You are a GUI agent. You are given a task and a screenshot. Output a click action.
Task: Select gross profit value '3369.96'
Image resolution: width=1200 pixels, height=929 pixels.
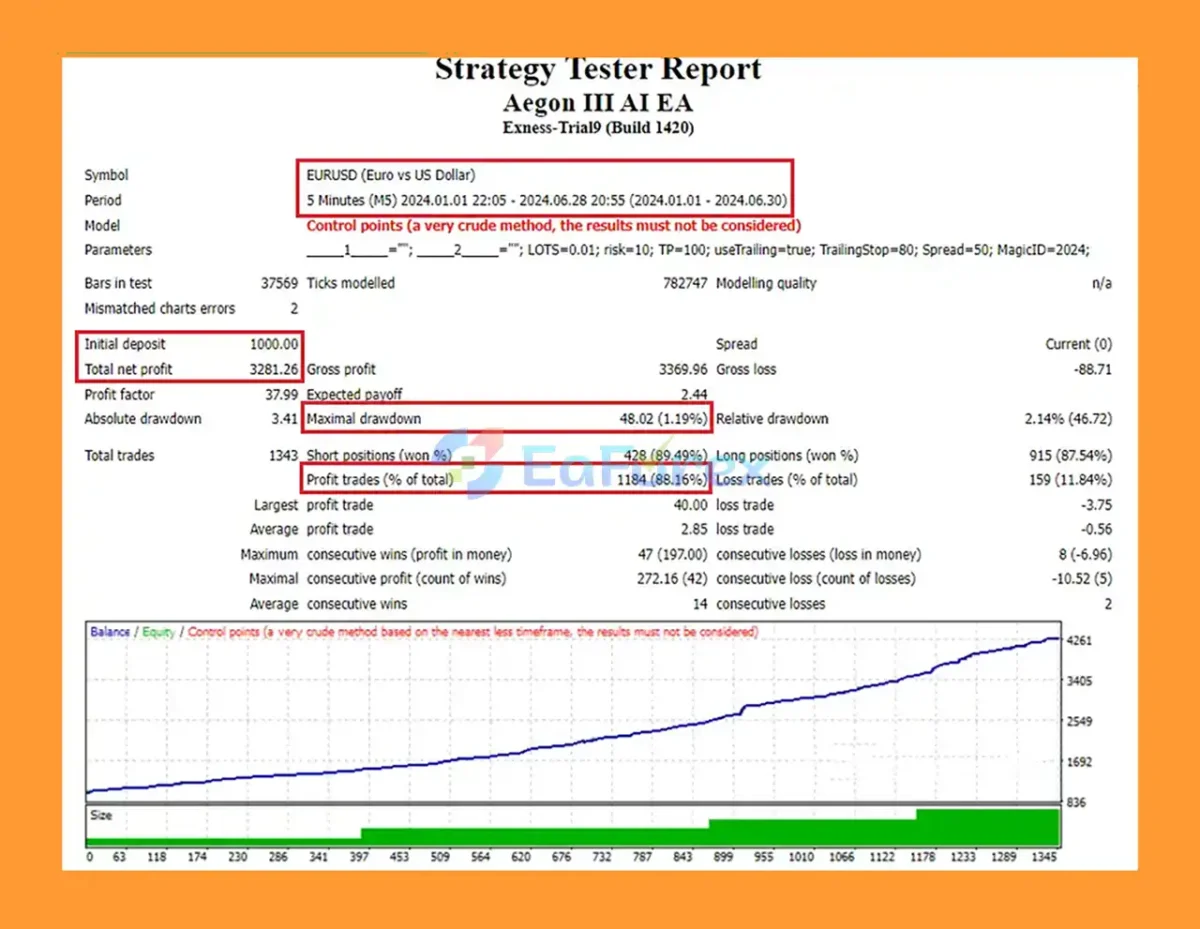point(684,369)
